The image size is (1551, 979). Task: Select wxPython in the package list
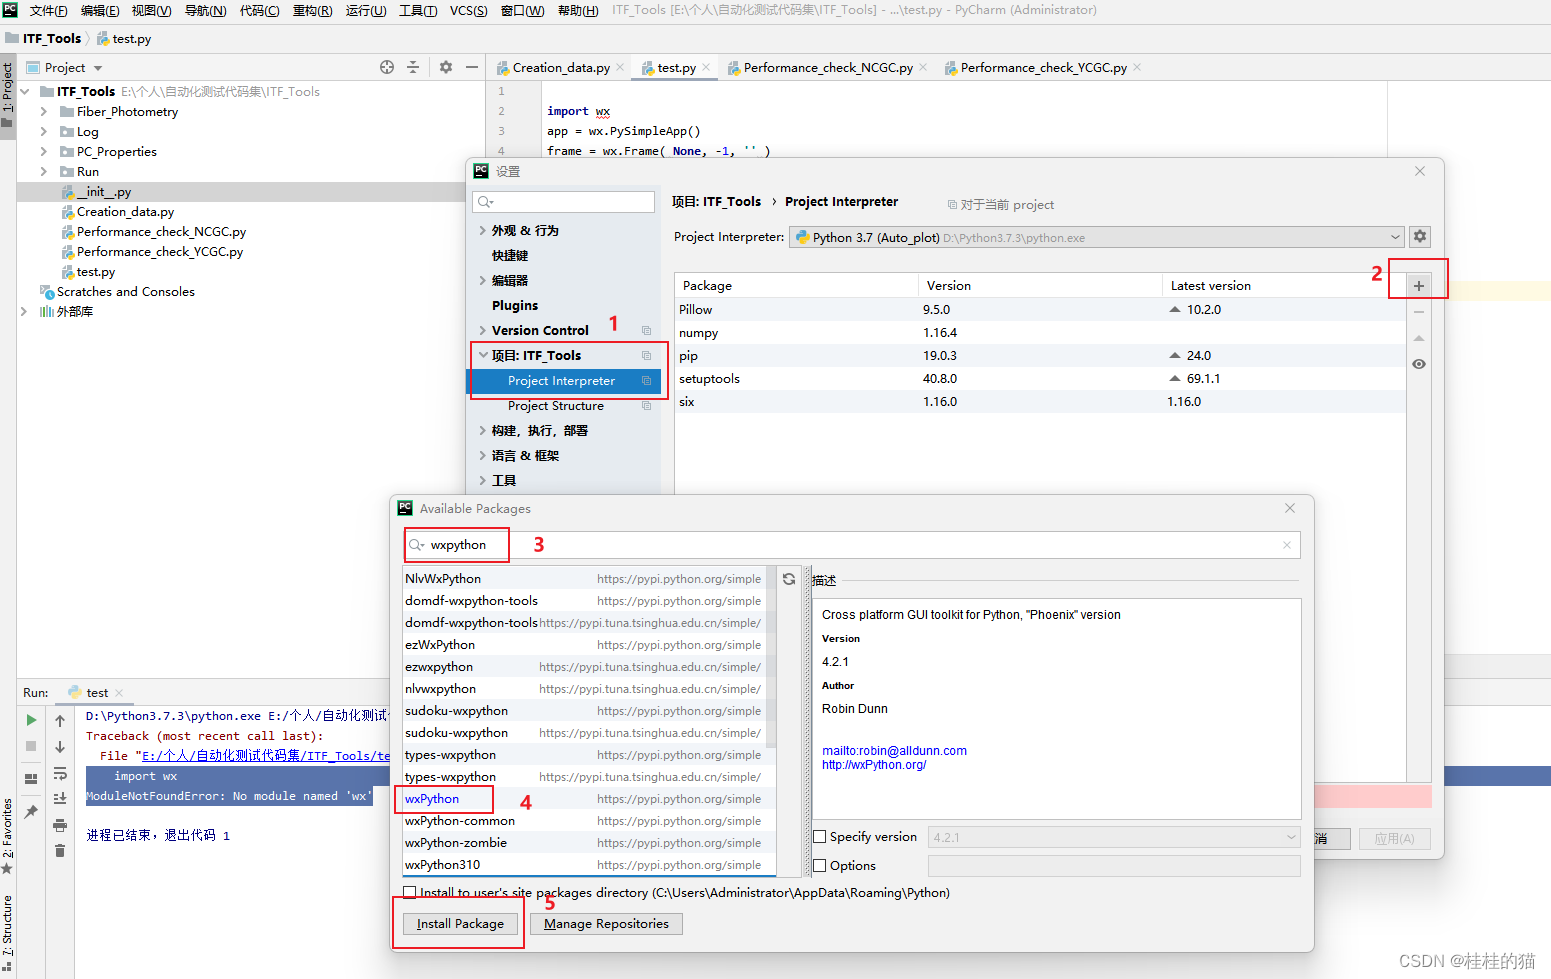pos(432,799)
